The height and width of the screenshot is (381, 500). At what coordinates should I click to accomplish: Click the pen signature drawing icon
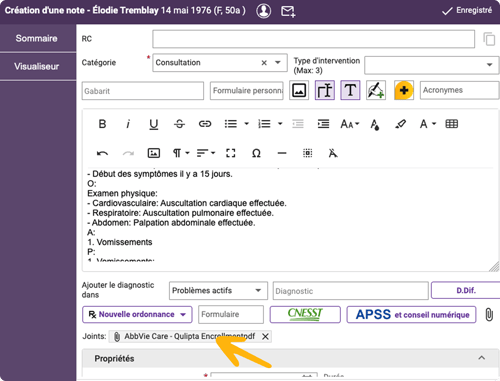click(x=376, y=90)
